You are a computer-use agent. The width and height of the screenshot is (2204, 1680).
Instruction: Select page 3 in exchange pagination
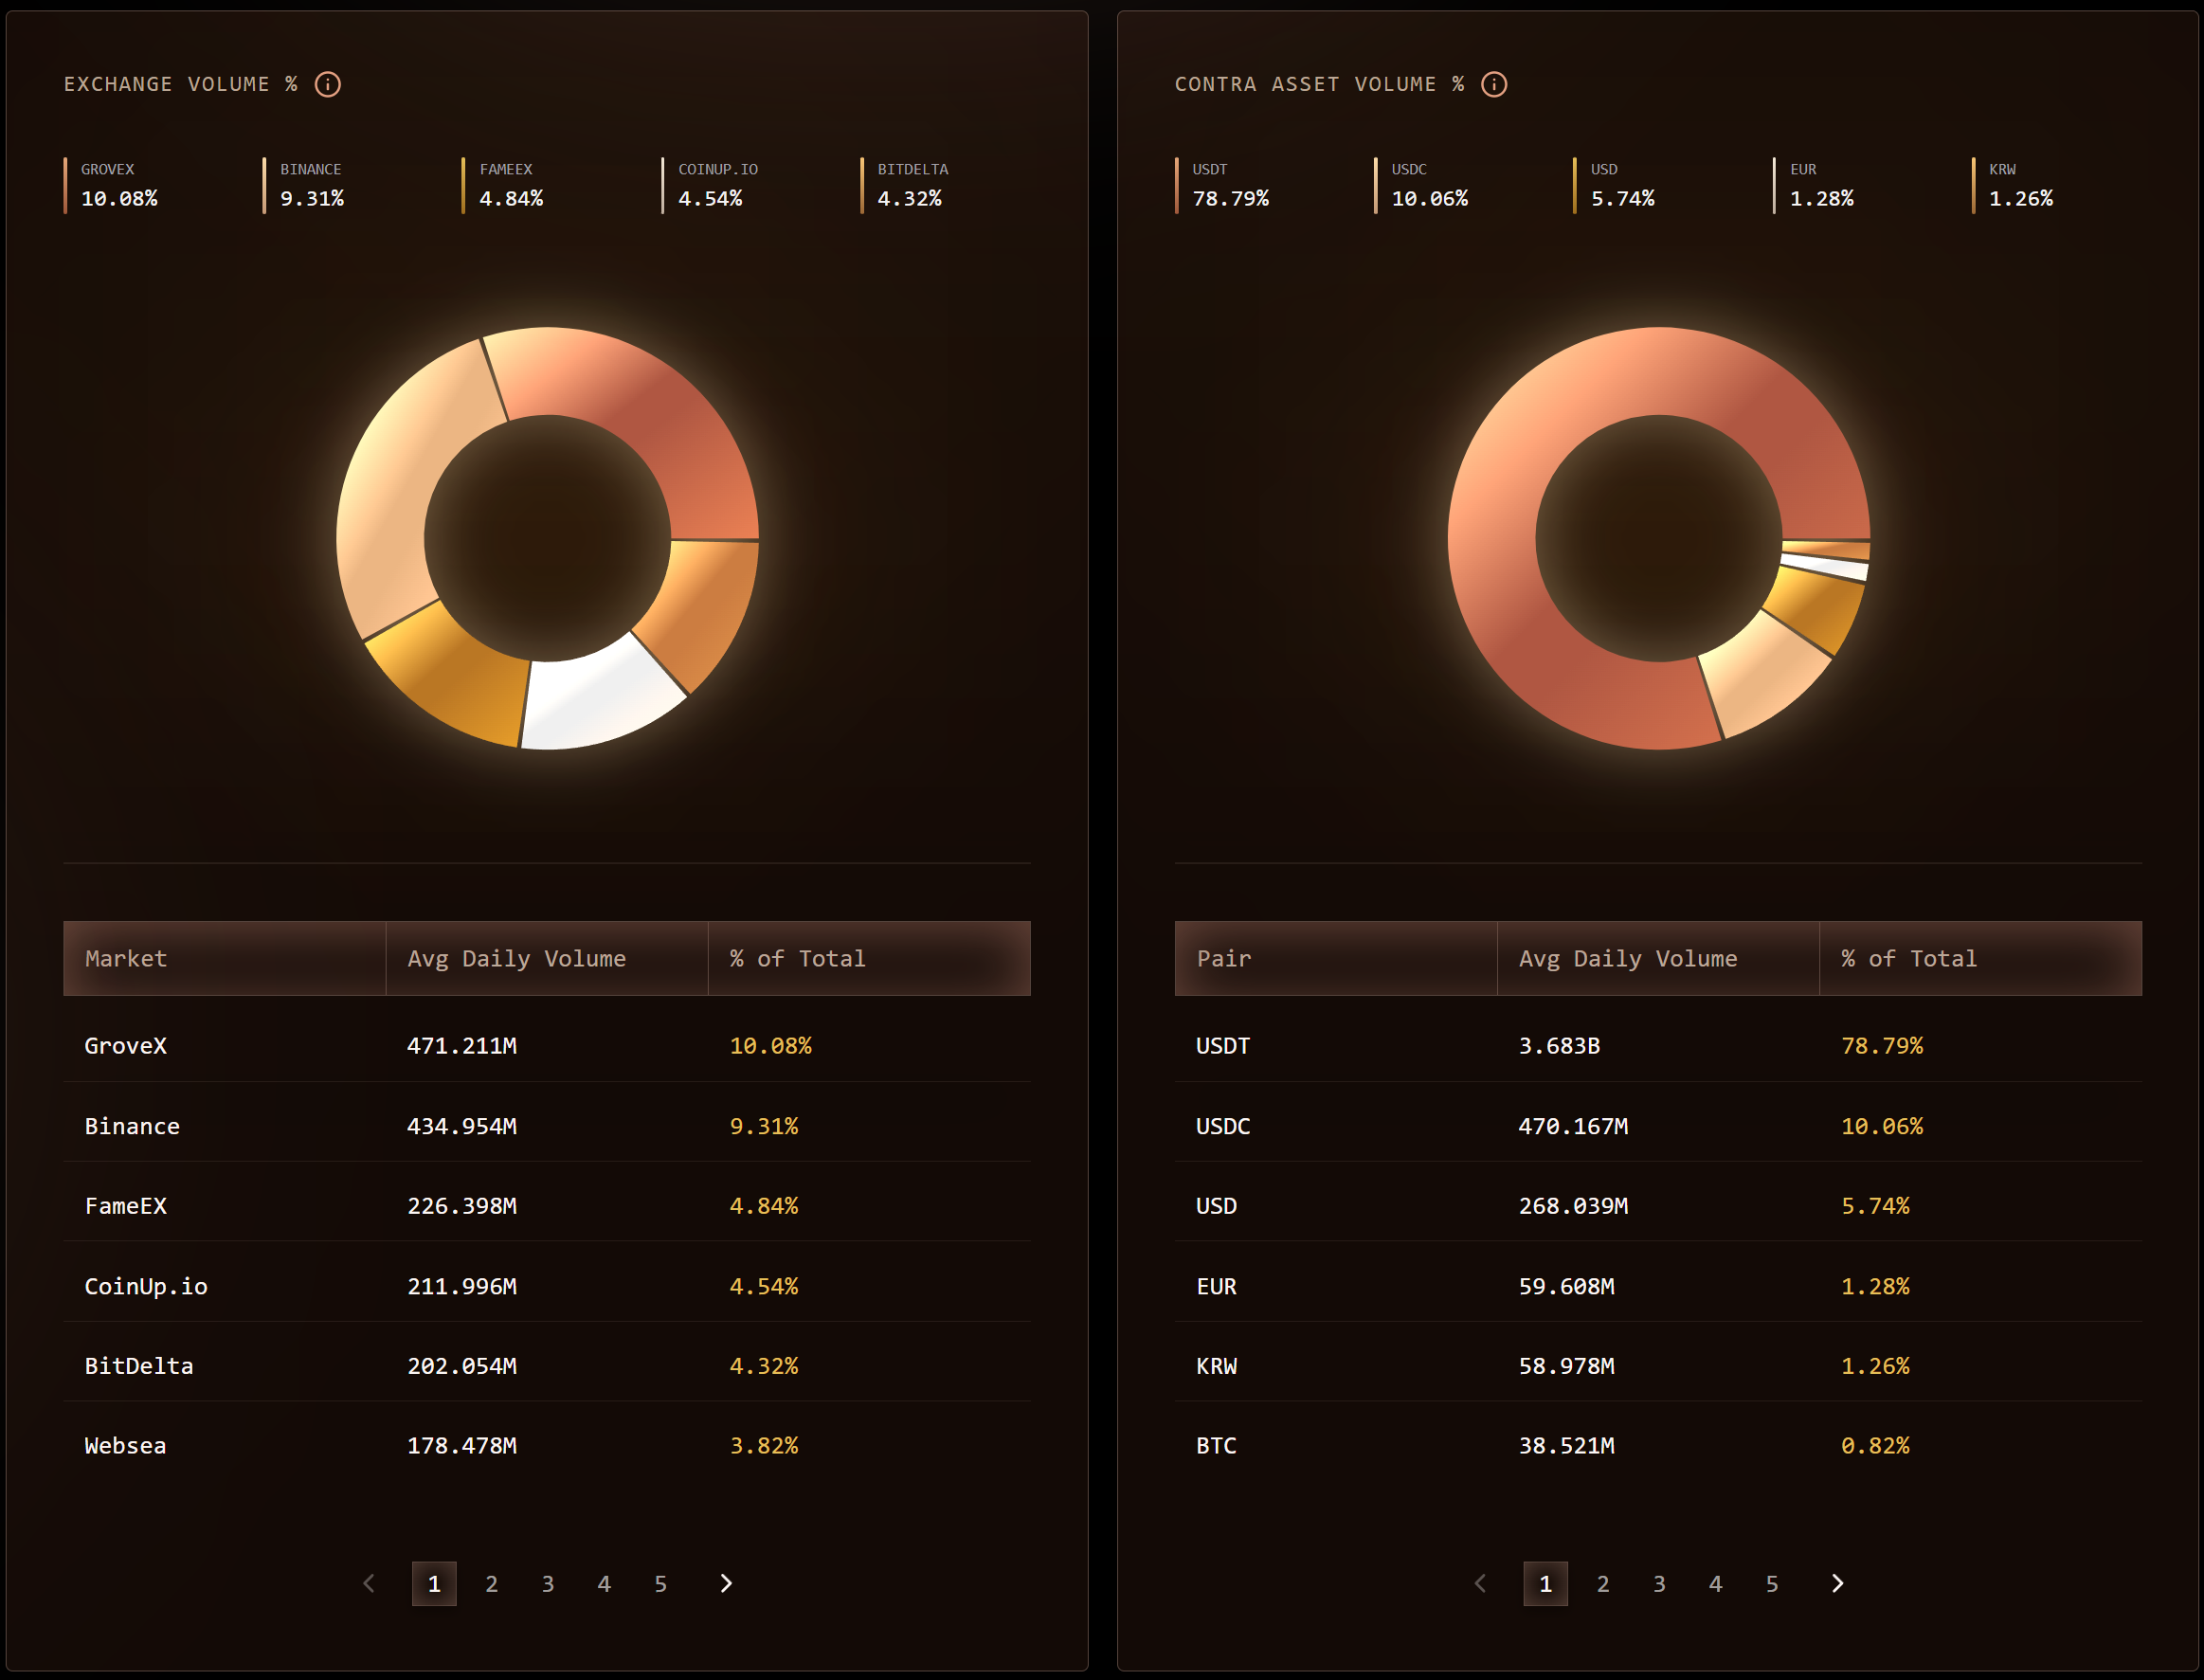(x=547, y=1583)
